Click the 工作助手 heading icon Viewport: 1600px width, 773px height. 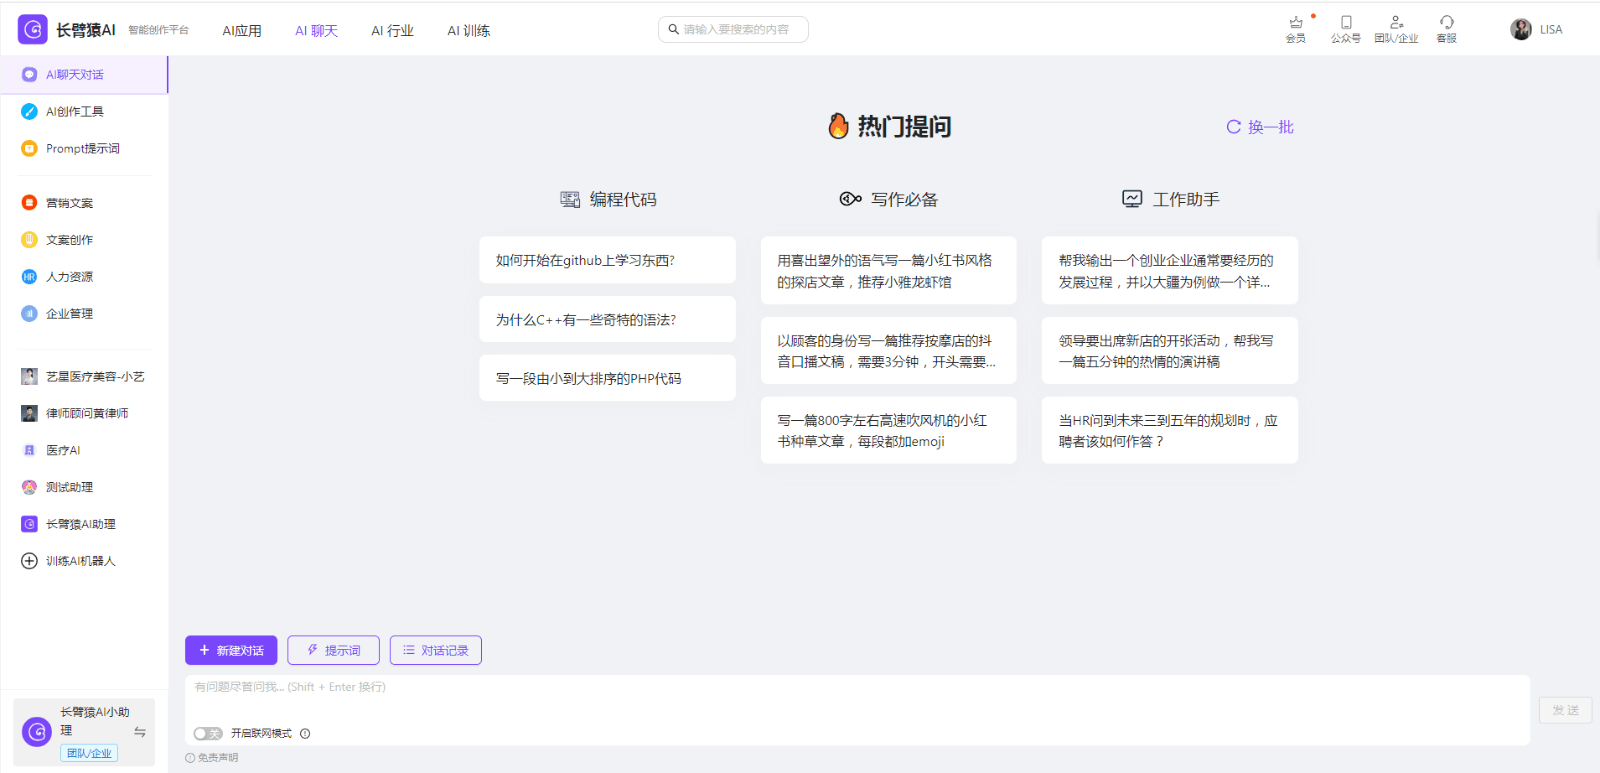tap(1132, 199)
